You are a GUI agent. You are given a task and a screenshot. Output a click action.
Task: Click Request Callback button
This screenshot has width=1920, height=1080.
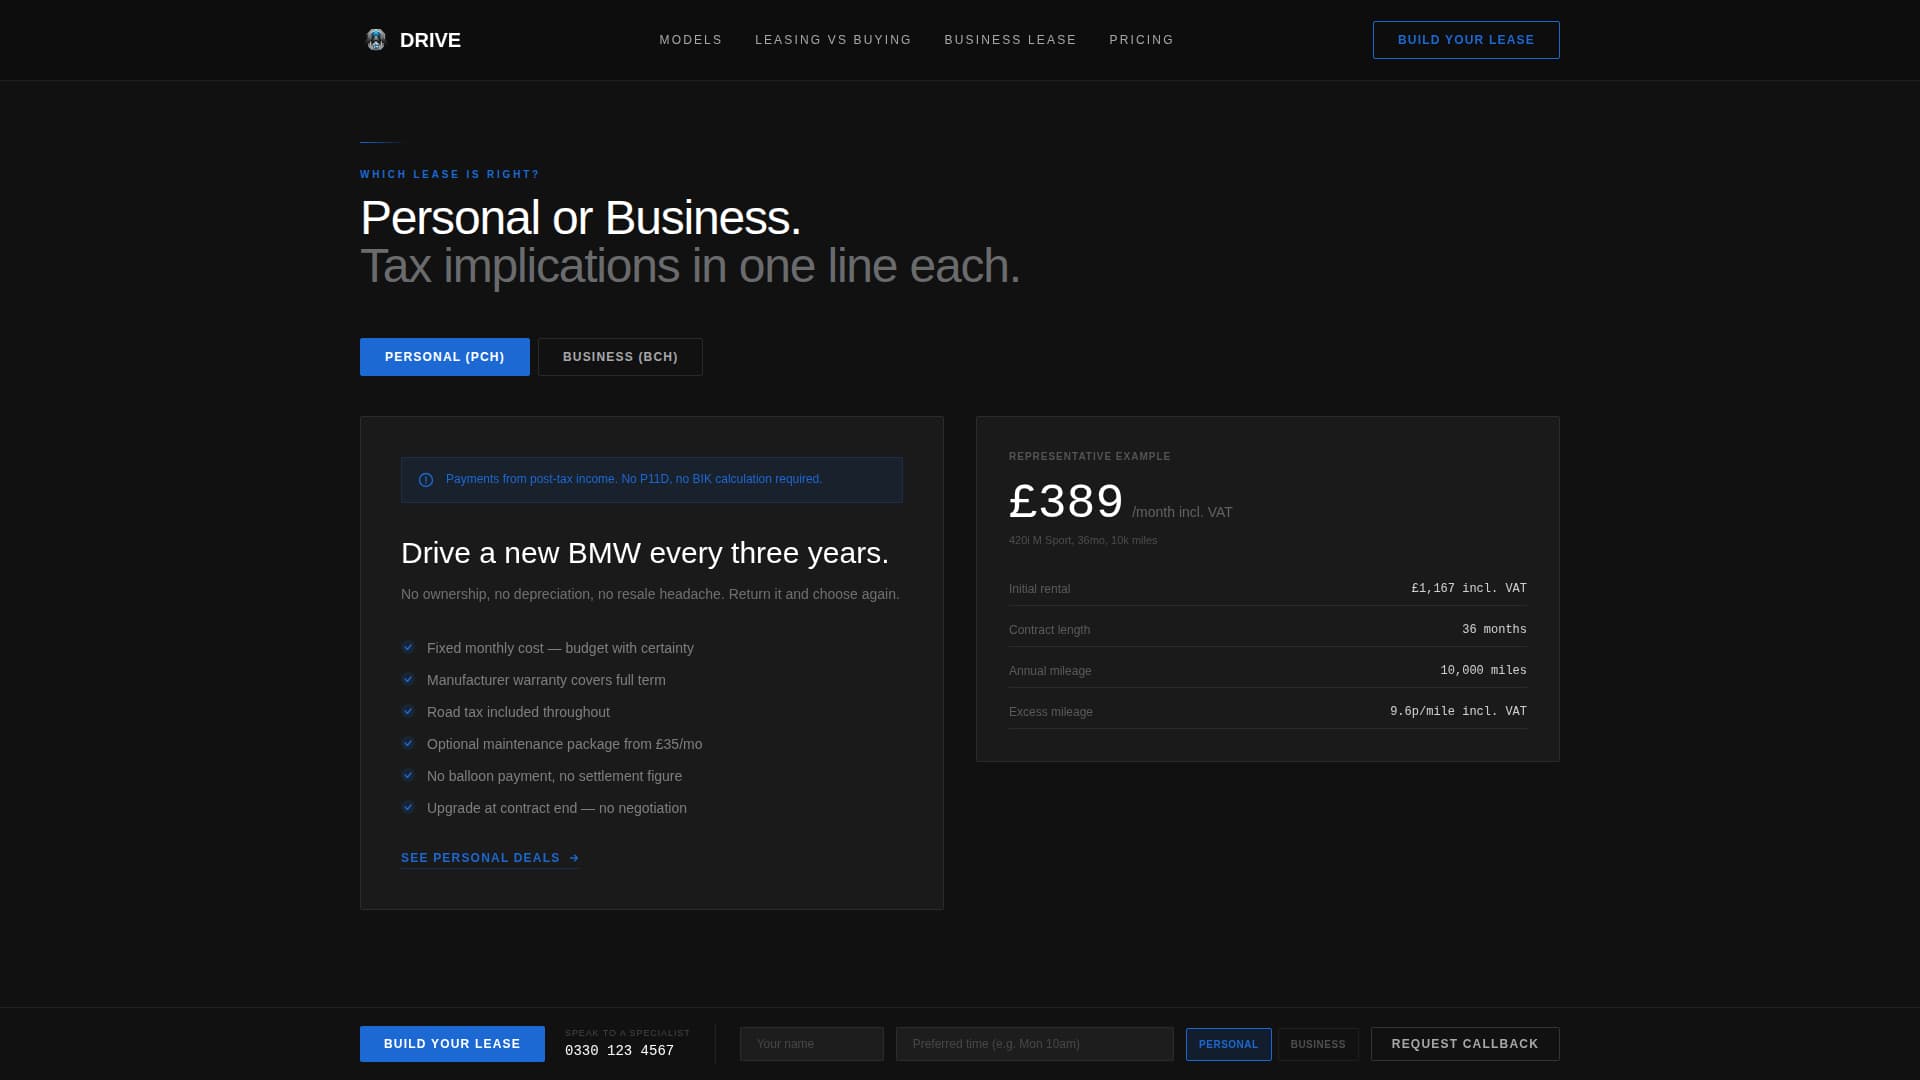pyautogui.click(x=1465, y=1044)
